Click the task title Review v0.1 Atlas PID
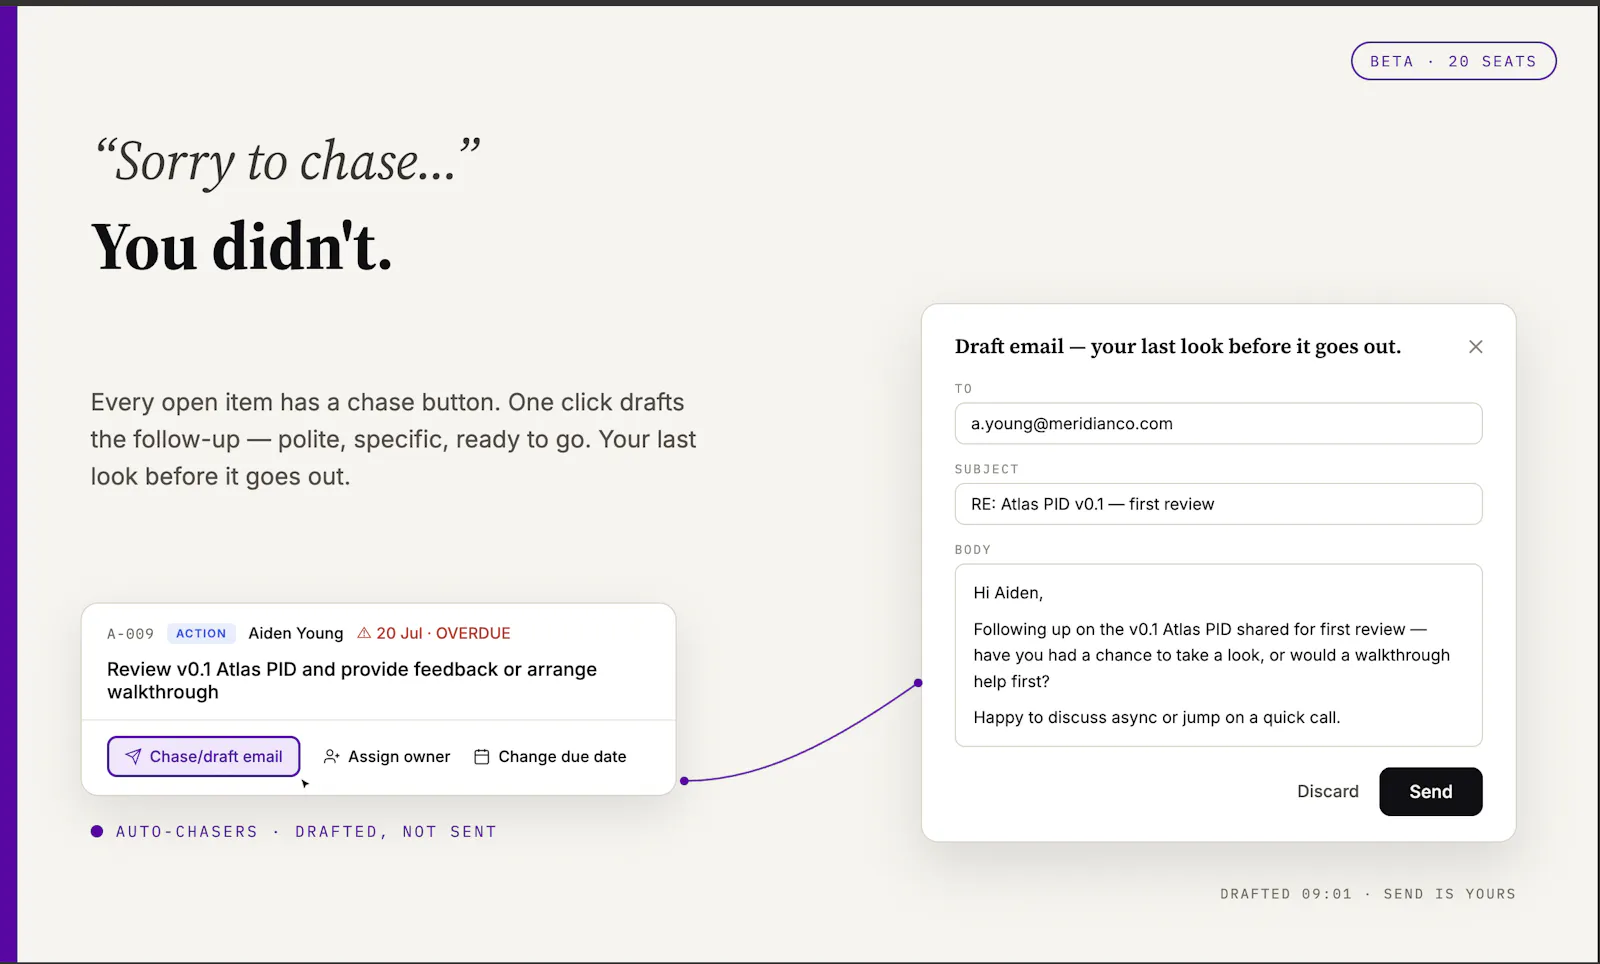The width and height of the screenshot is (1600, 964). point(352,681)
